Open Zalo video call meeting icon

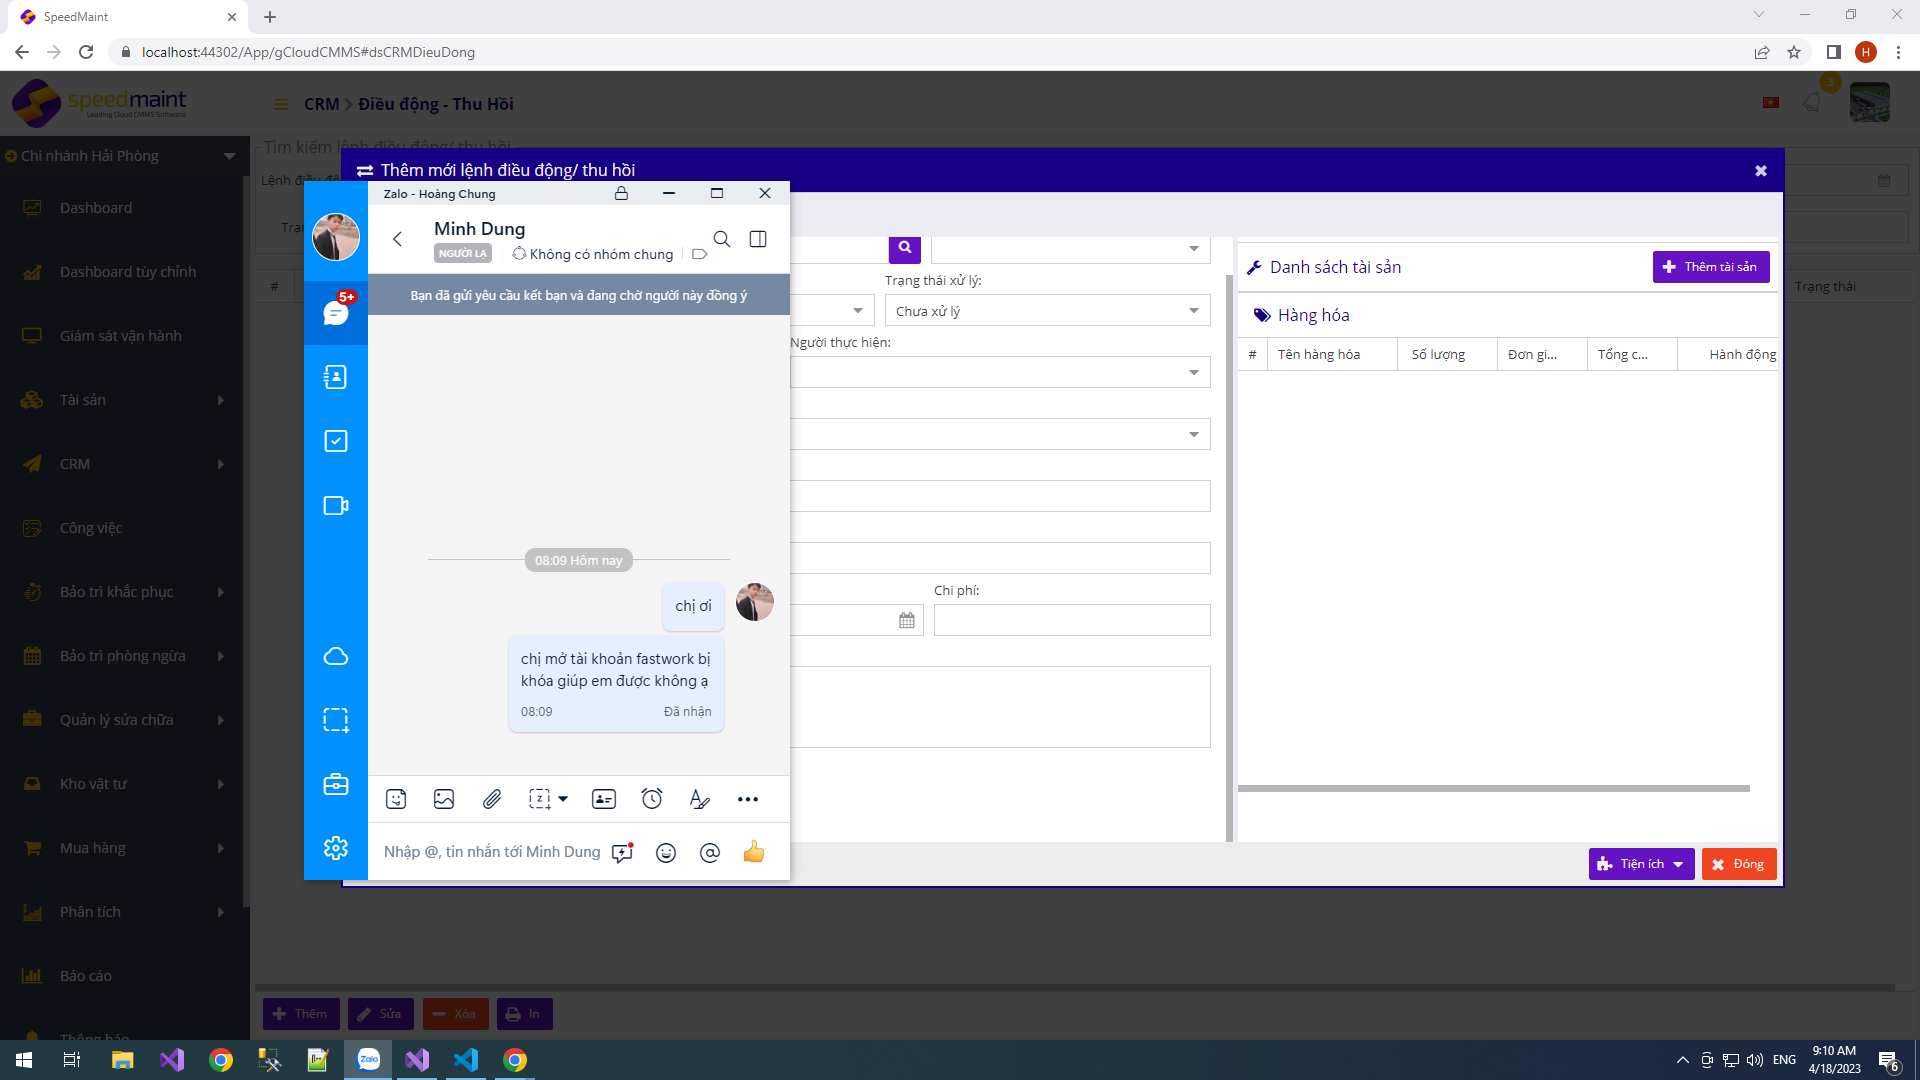click(x=336, y=506)
